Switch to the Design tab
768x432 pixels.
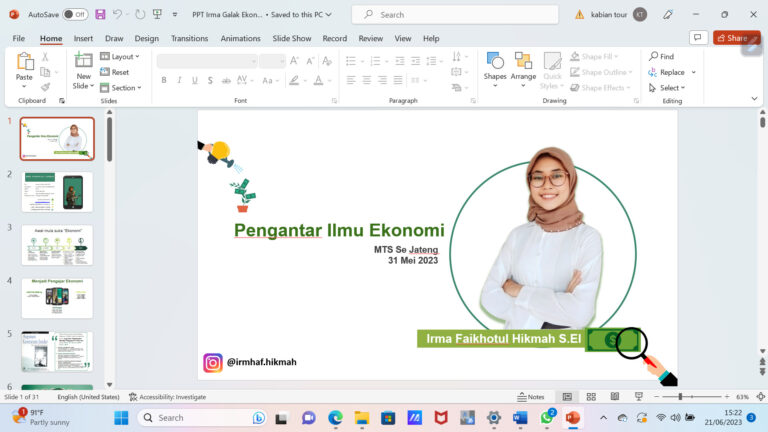coord(146,38)
